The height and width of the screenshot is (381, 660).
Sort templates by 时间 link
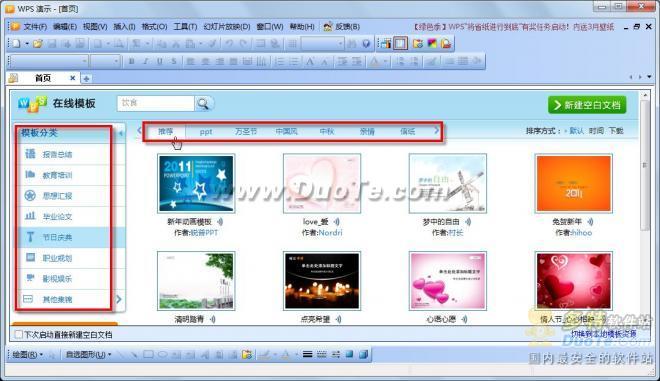(x=596, y=131)
